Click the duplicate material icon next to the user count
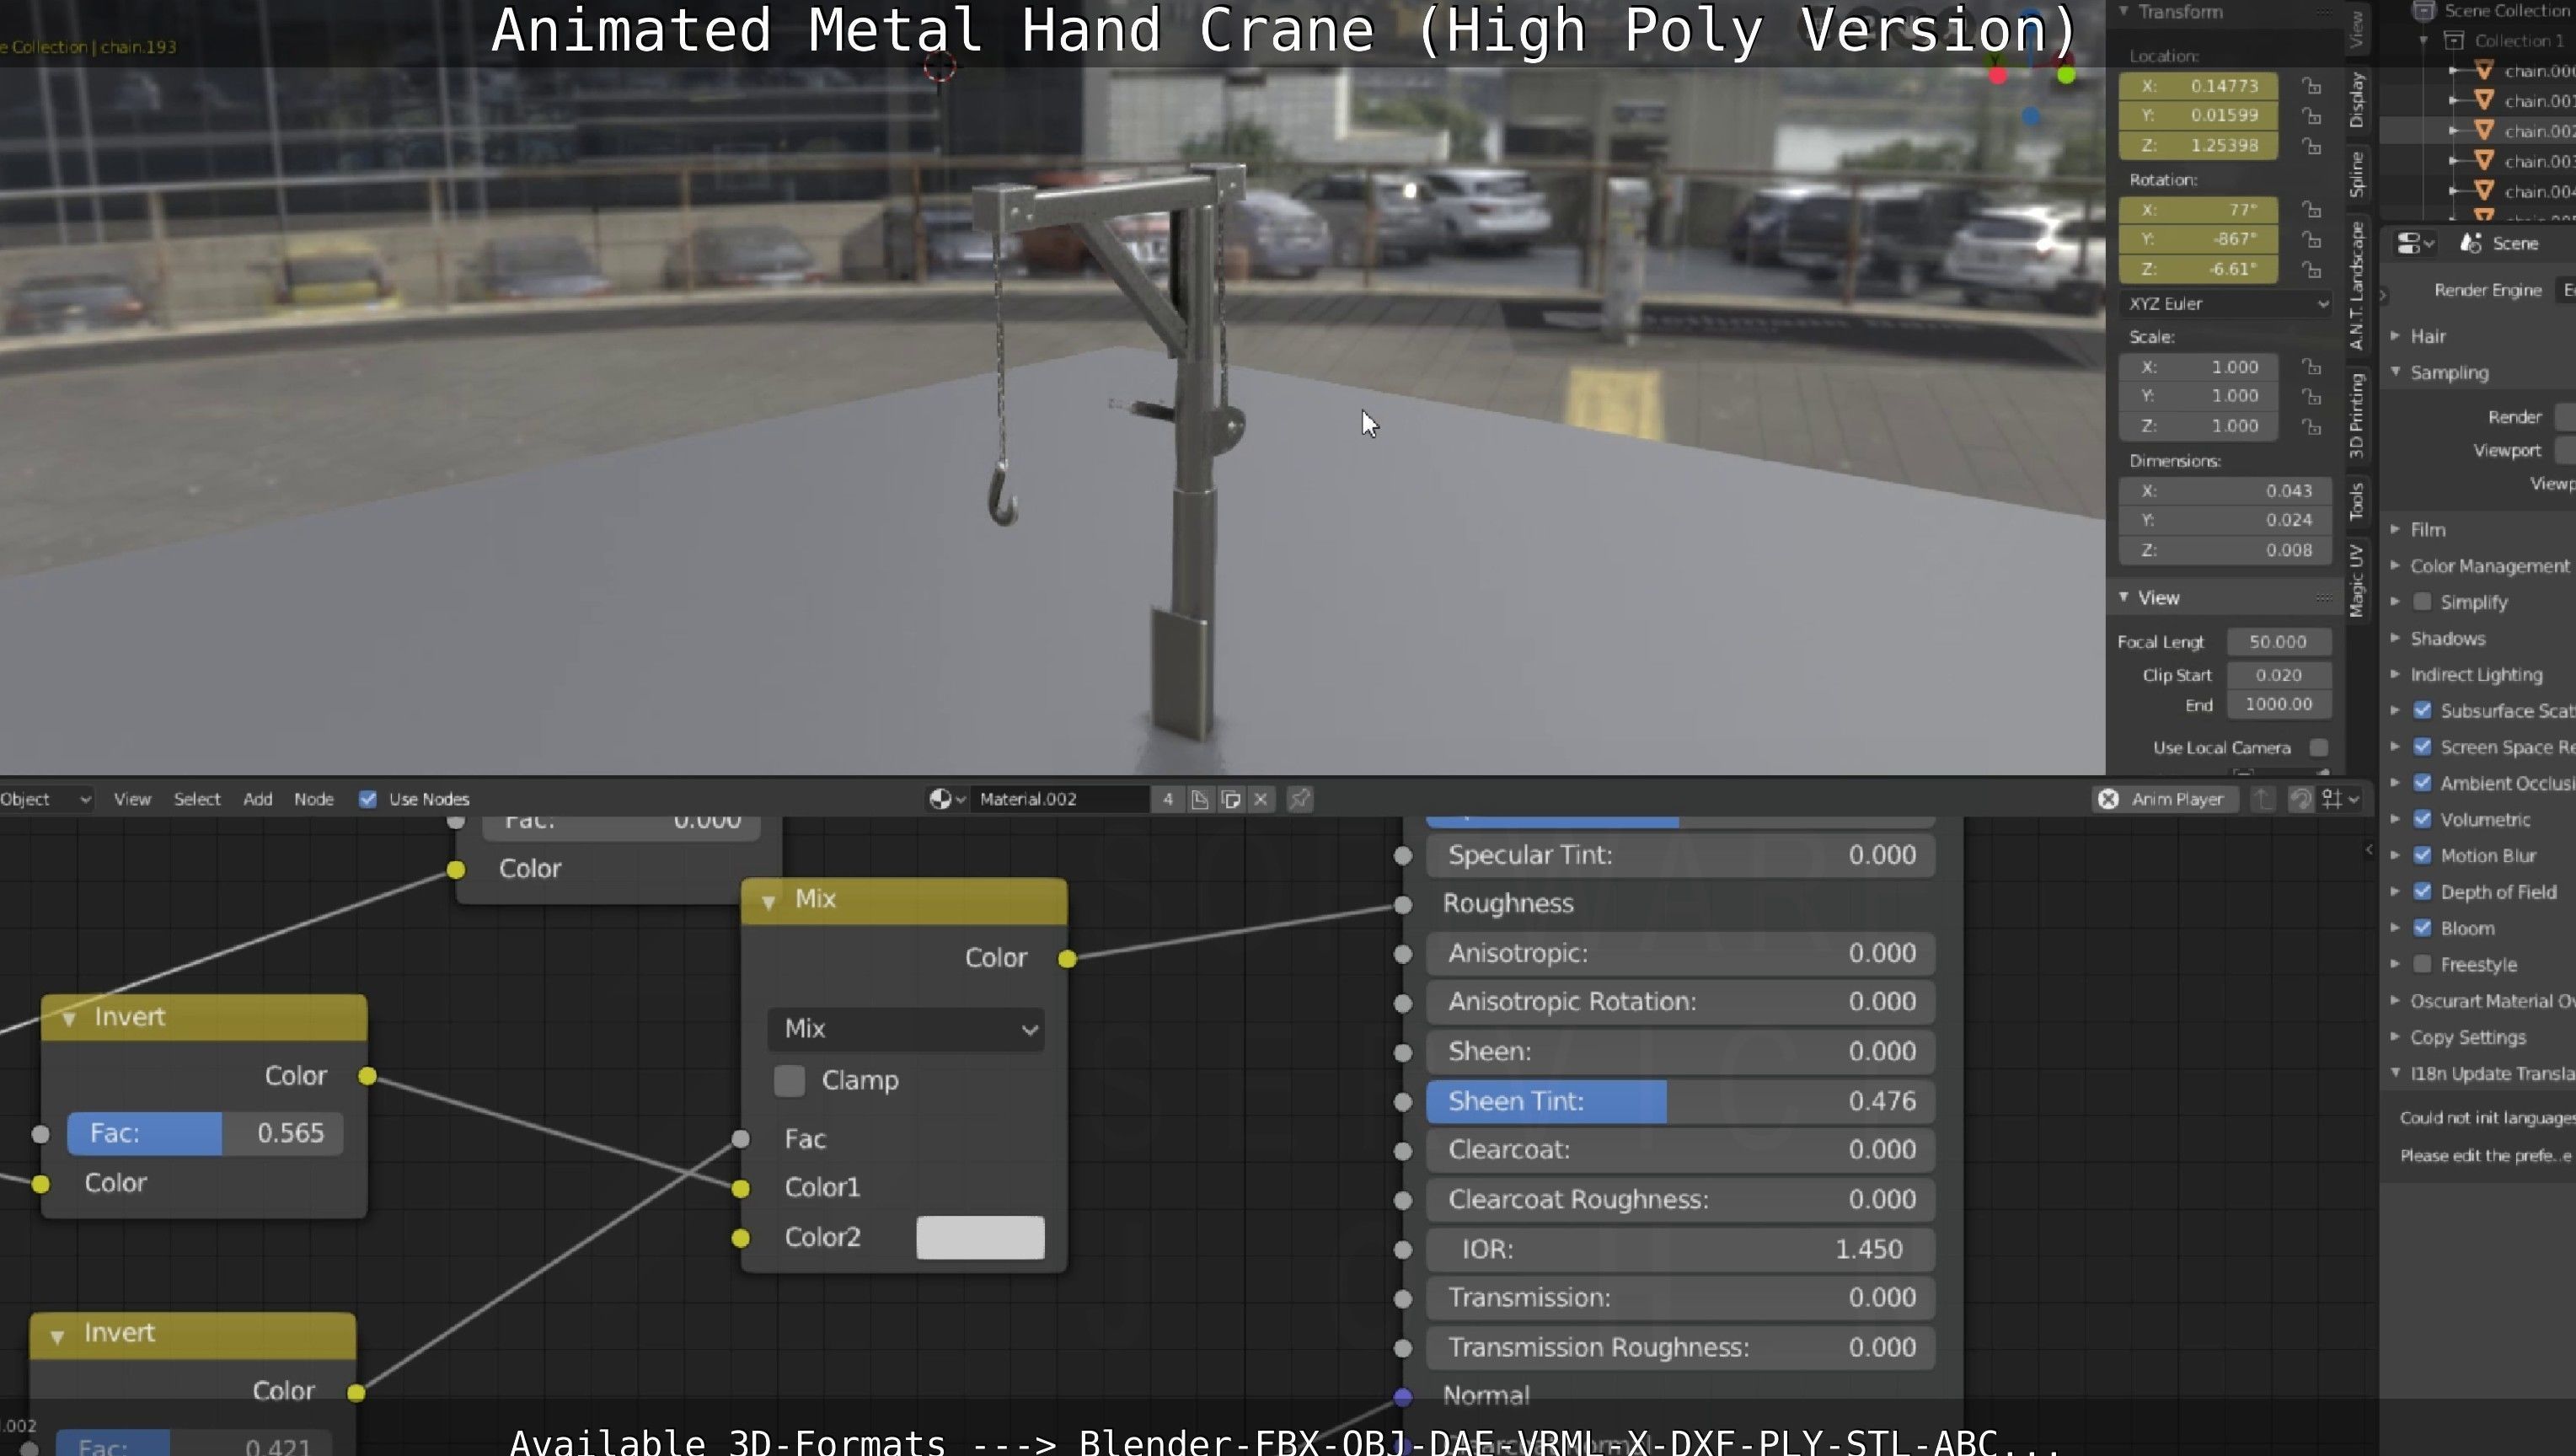 (1231, 799)
